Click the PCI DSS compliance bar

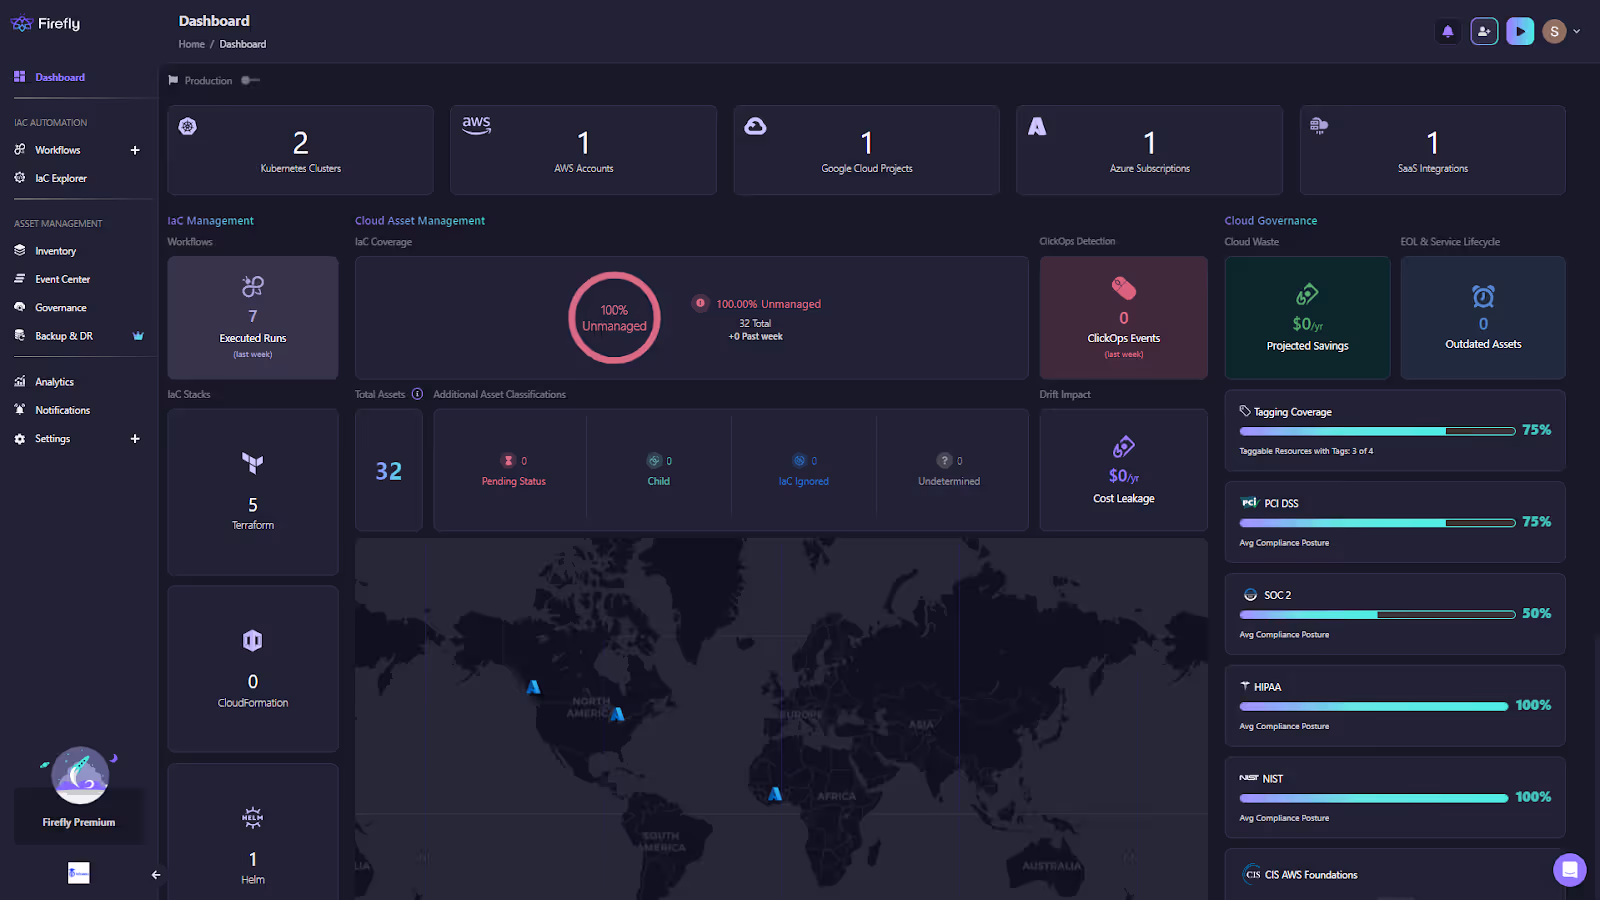click(1377, 523)
